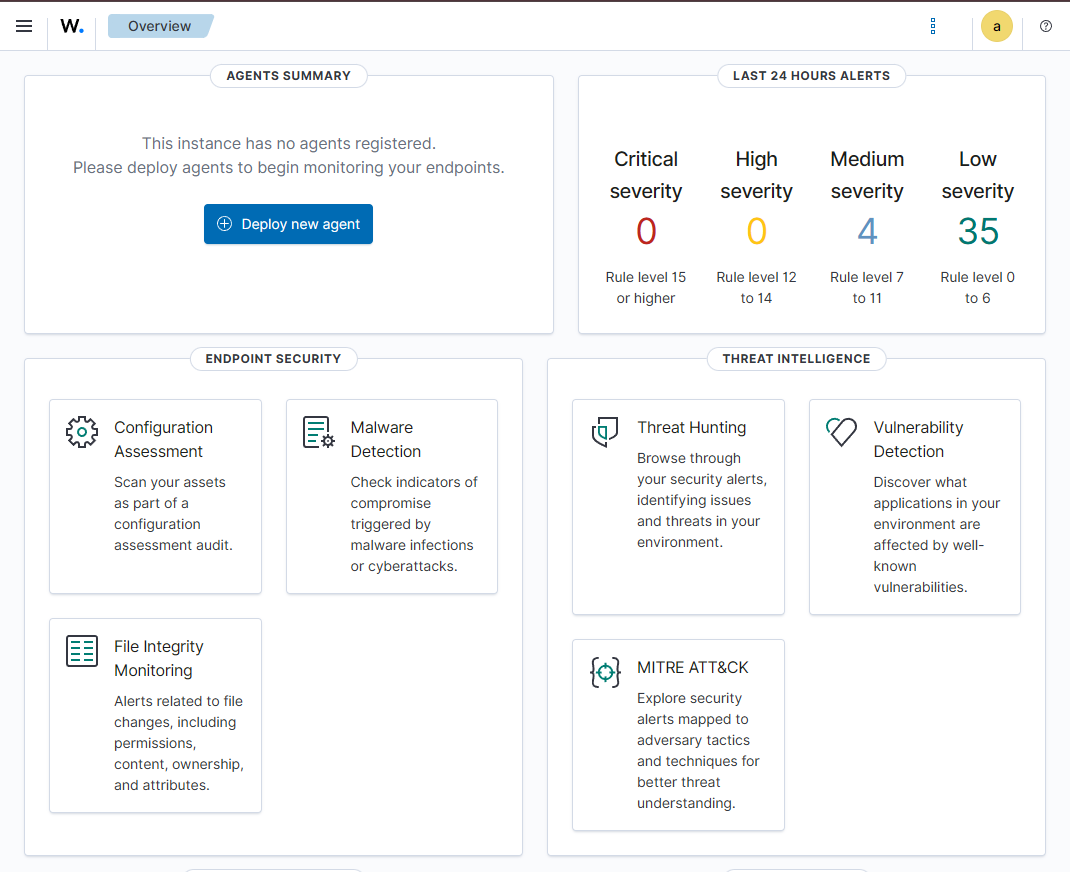Click the vertical dots icon in the header
Image resolution: width=1070 pixels, height=872 pixels.
click(x=933, y=26)
